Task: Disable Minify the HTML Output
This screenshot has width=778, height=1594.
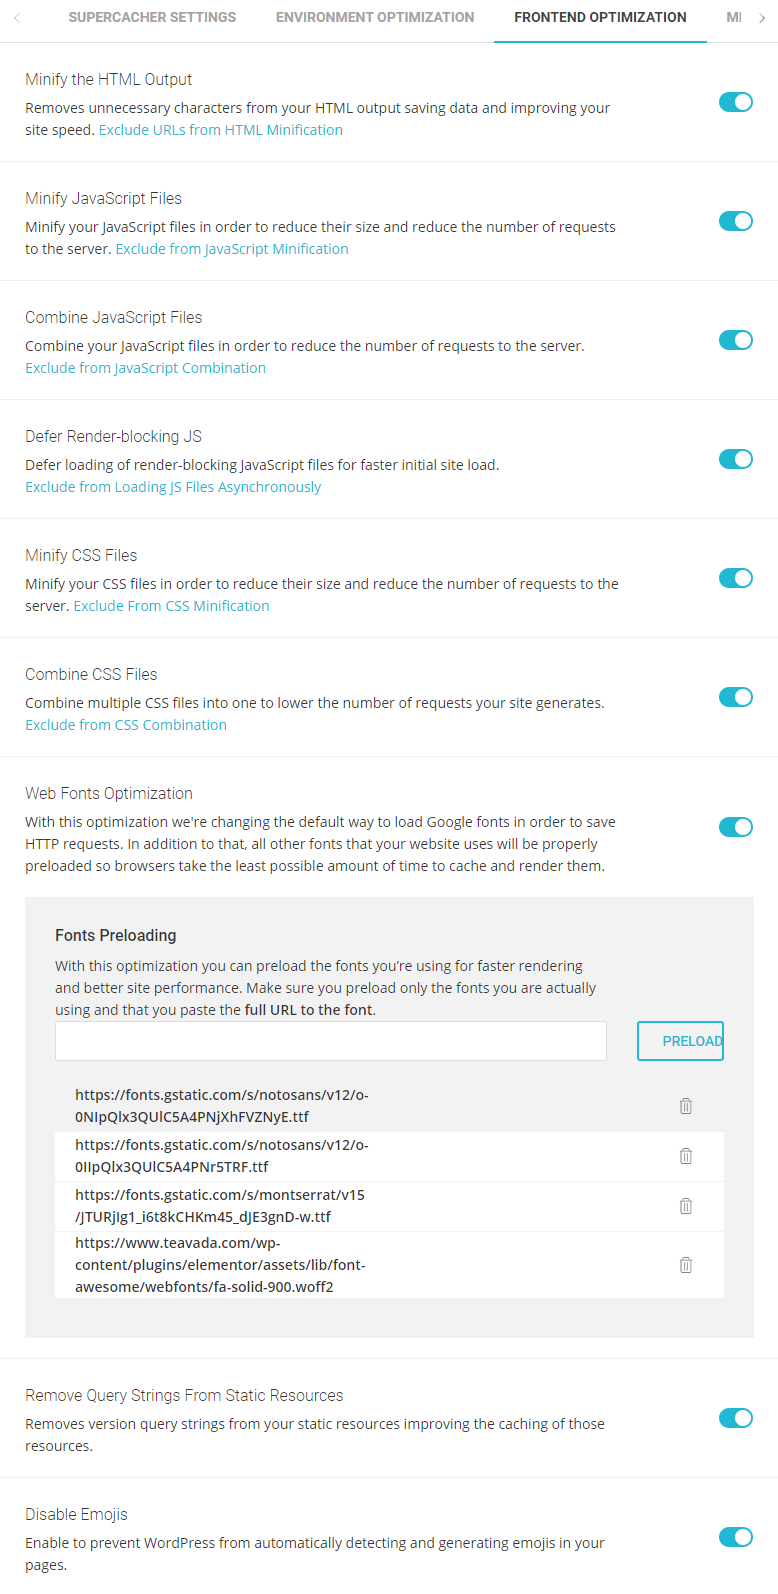Action: (x=735, y=102)
